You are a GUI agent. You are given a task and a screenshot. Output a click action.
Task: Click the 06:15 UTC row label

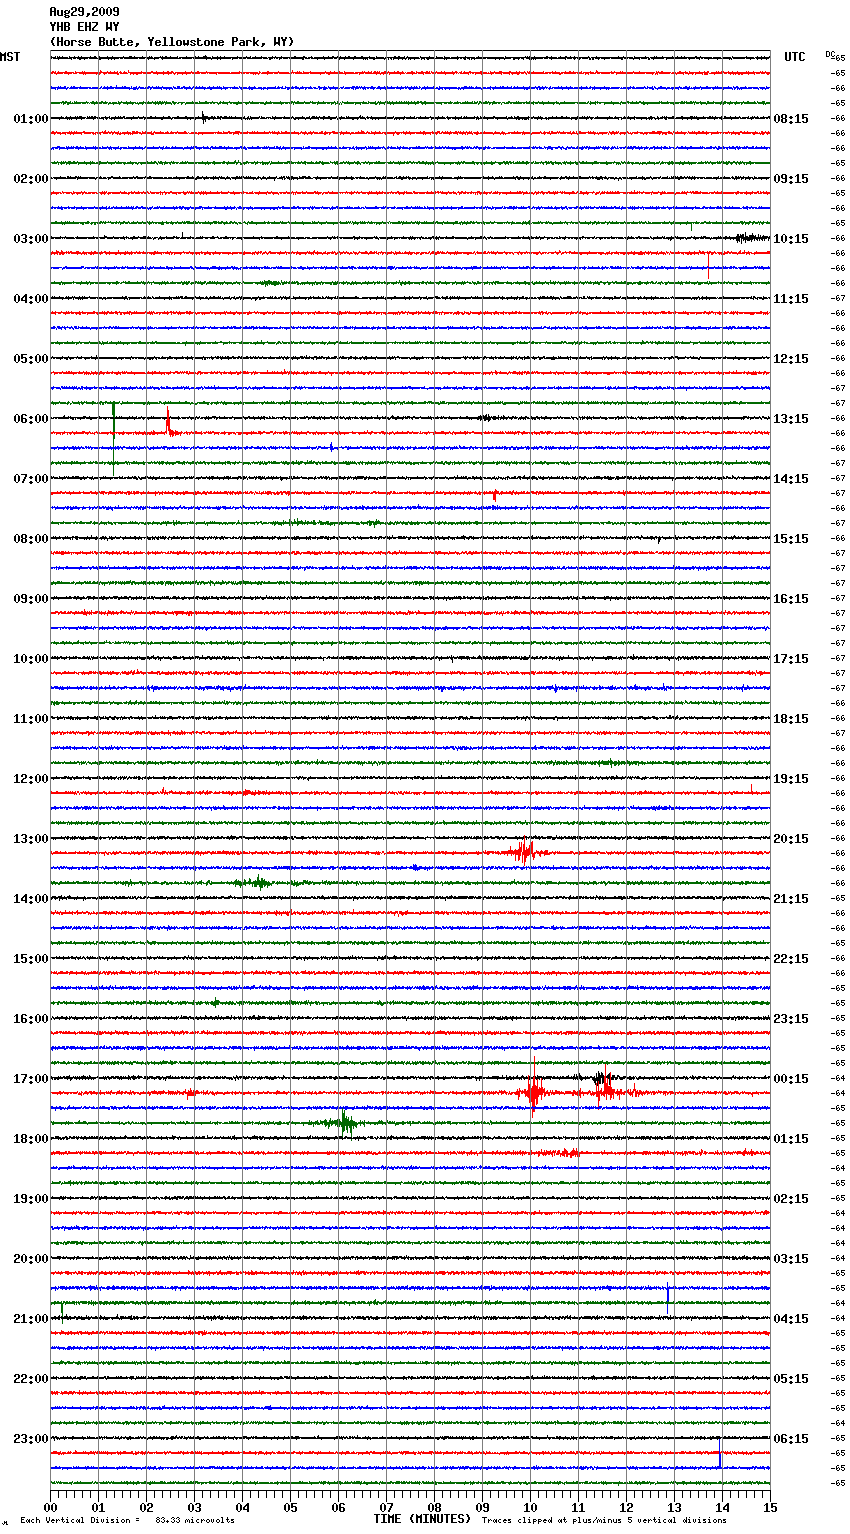(x=791, y=1439)
